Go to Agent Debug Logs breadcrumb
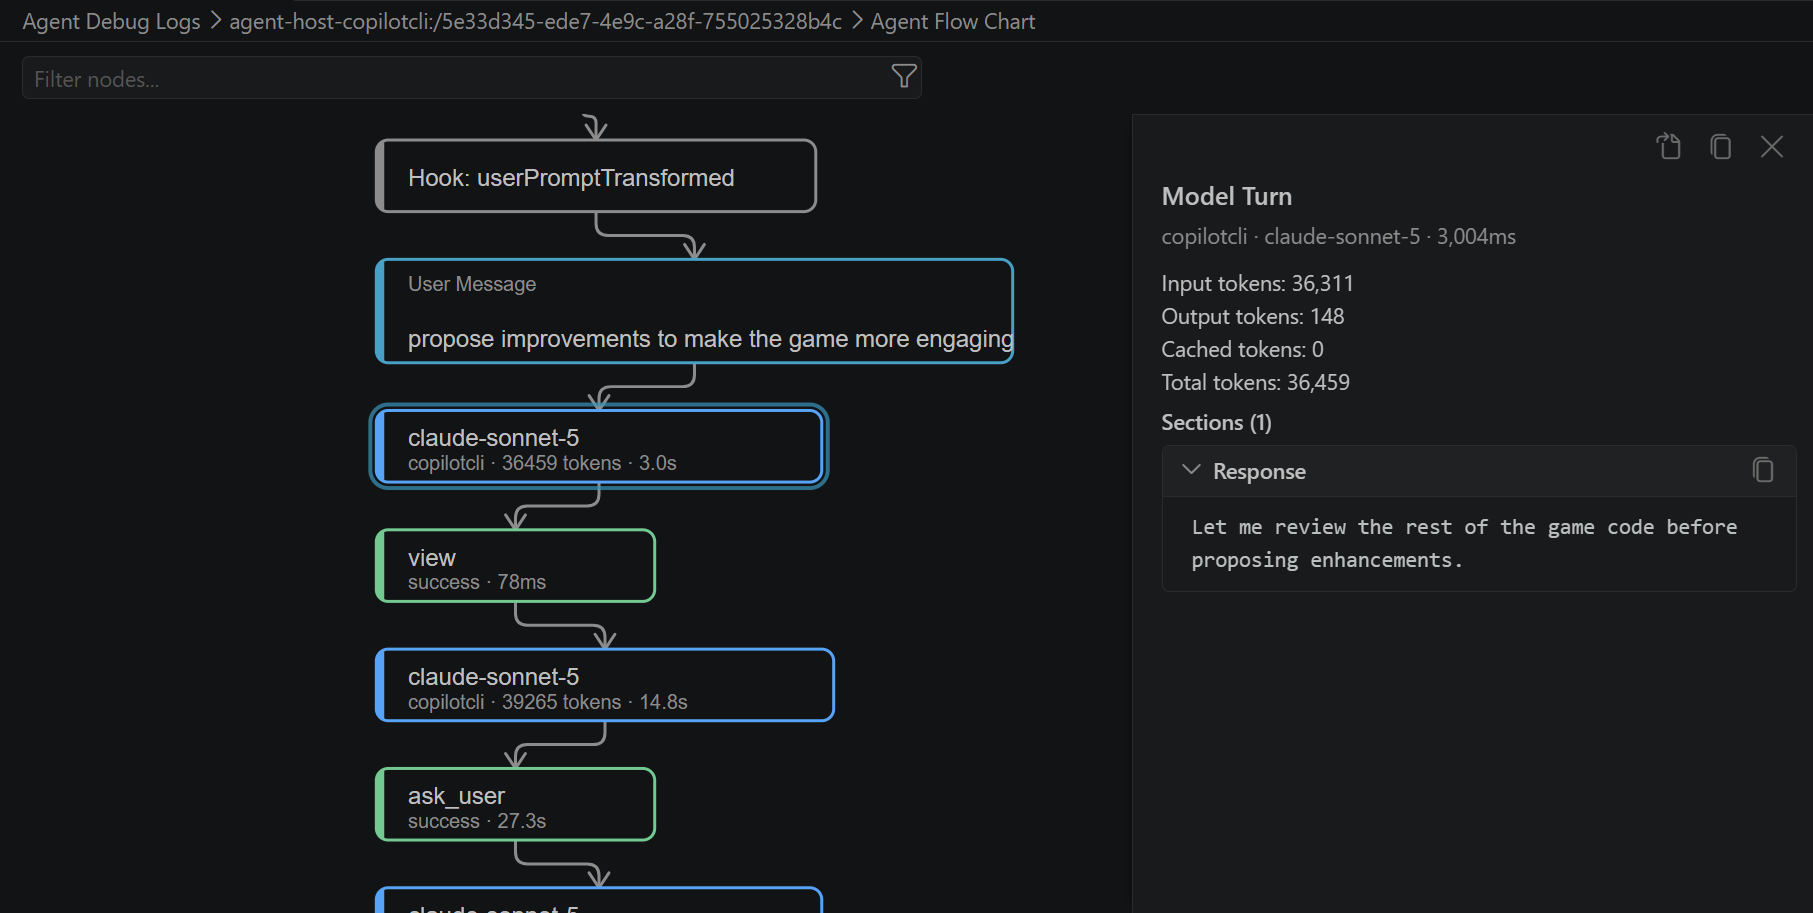 click(x=111, y=21)
